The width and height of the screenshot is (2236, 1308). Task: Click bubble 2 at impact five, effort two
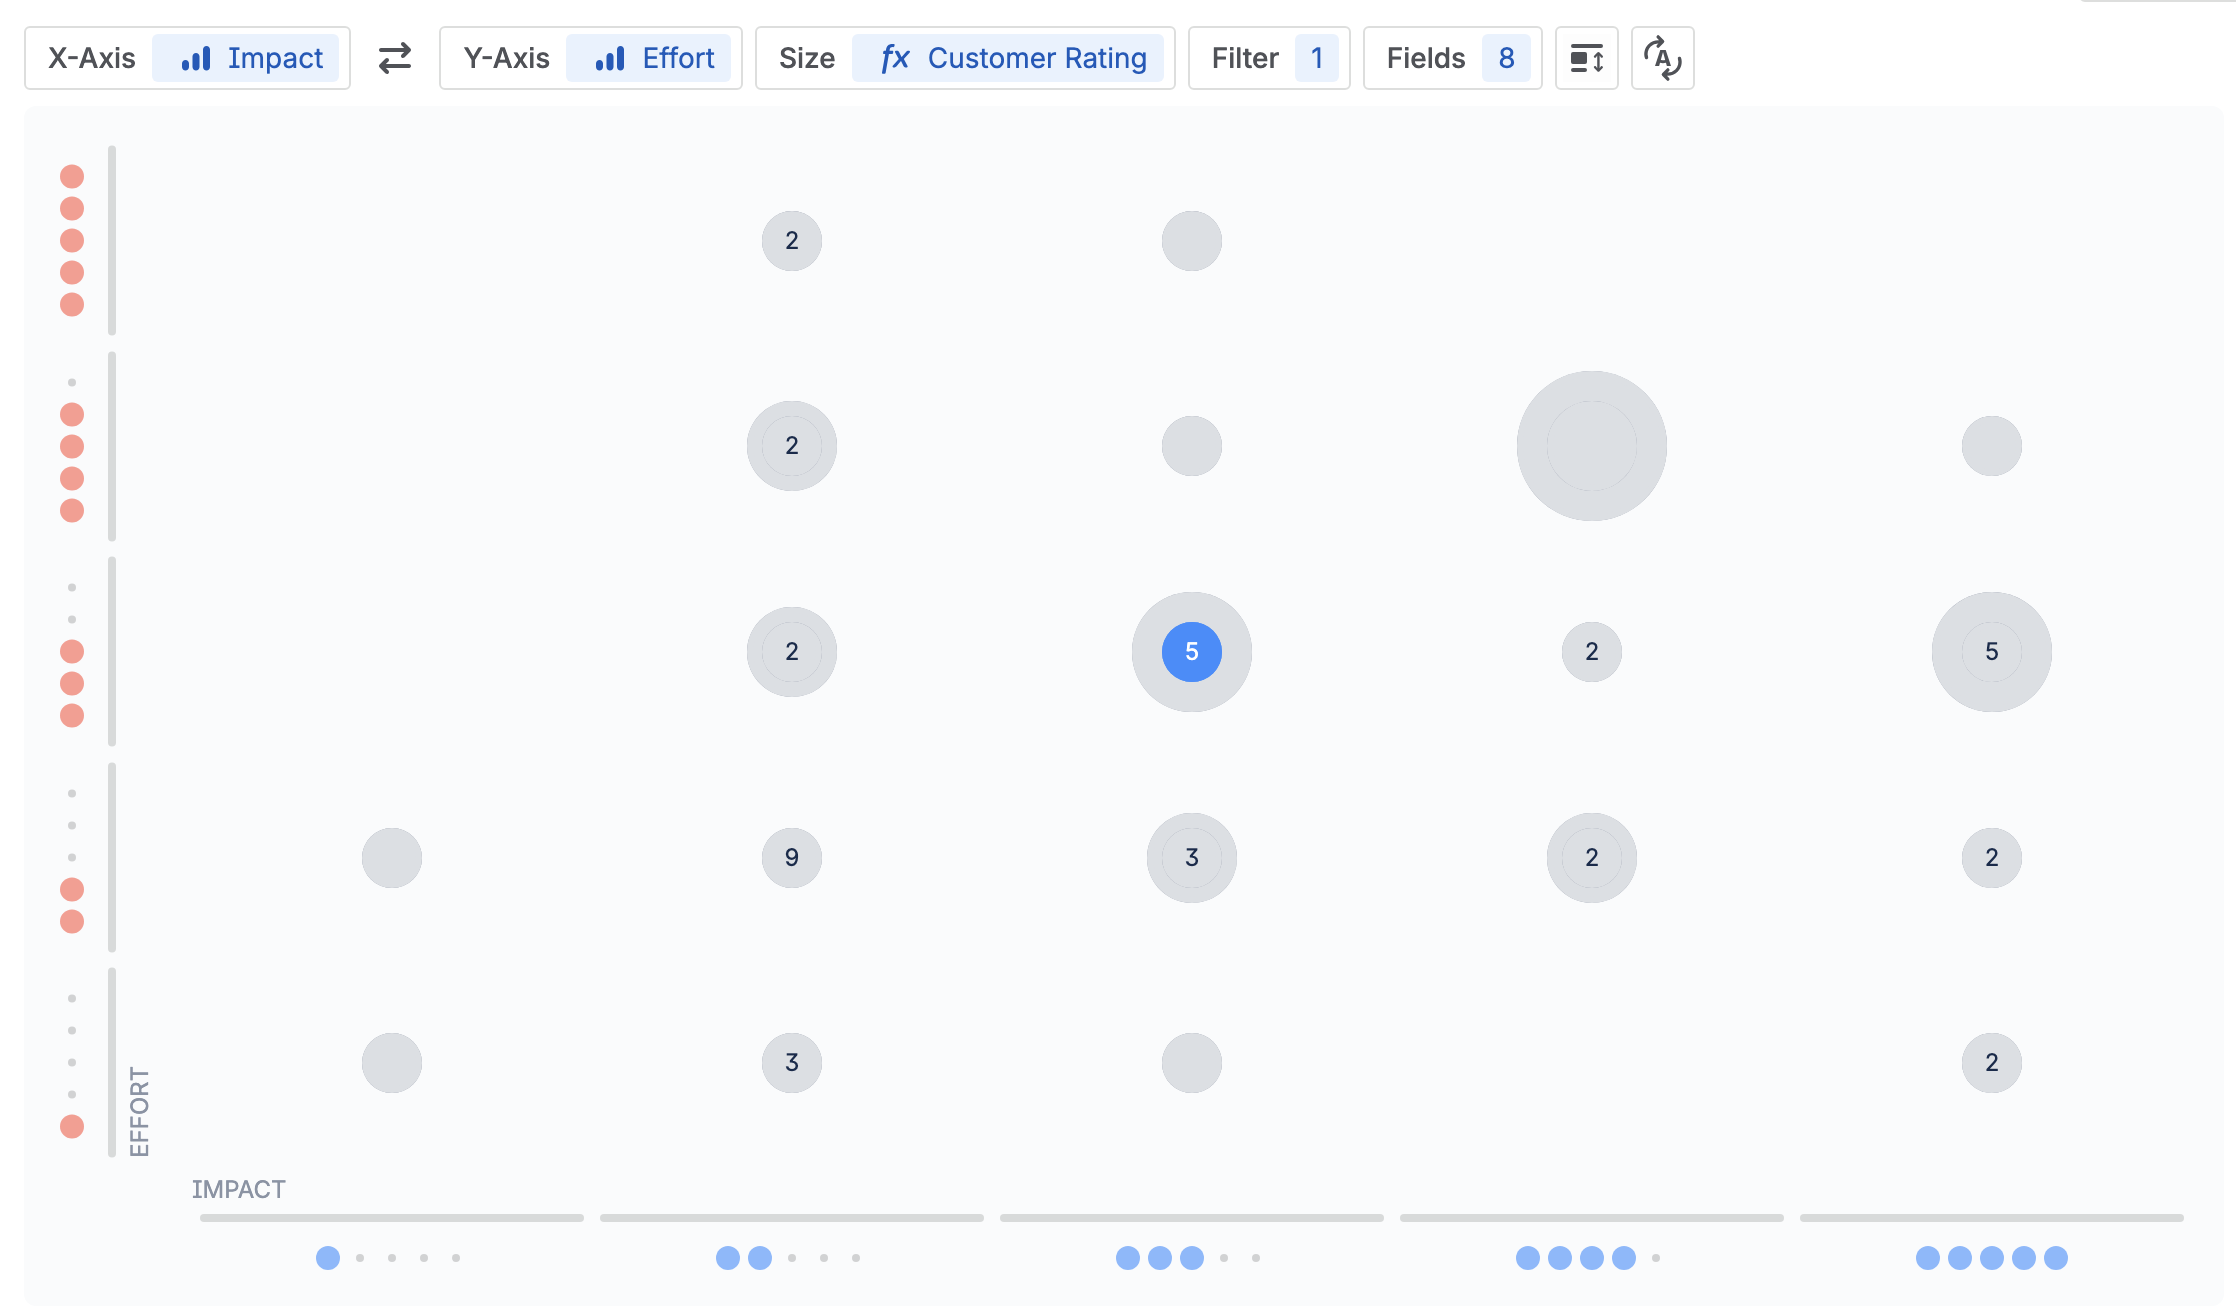pyautogui.click(x=1992, y=858)
